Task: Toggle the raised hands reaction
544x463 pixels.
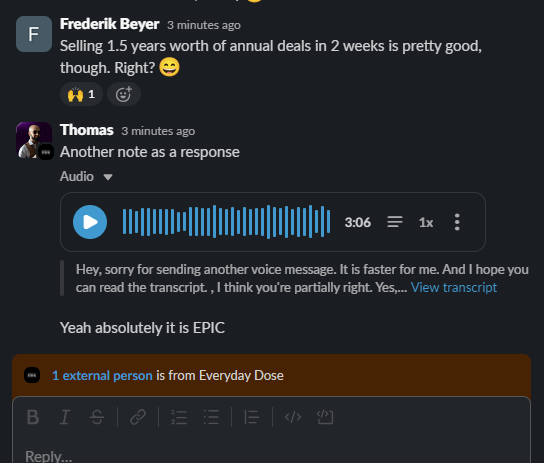Action: (x=81, y=94)
